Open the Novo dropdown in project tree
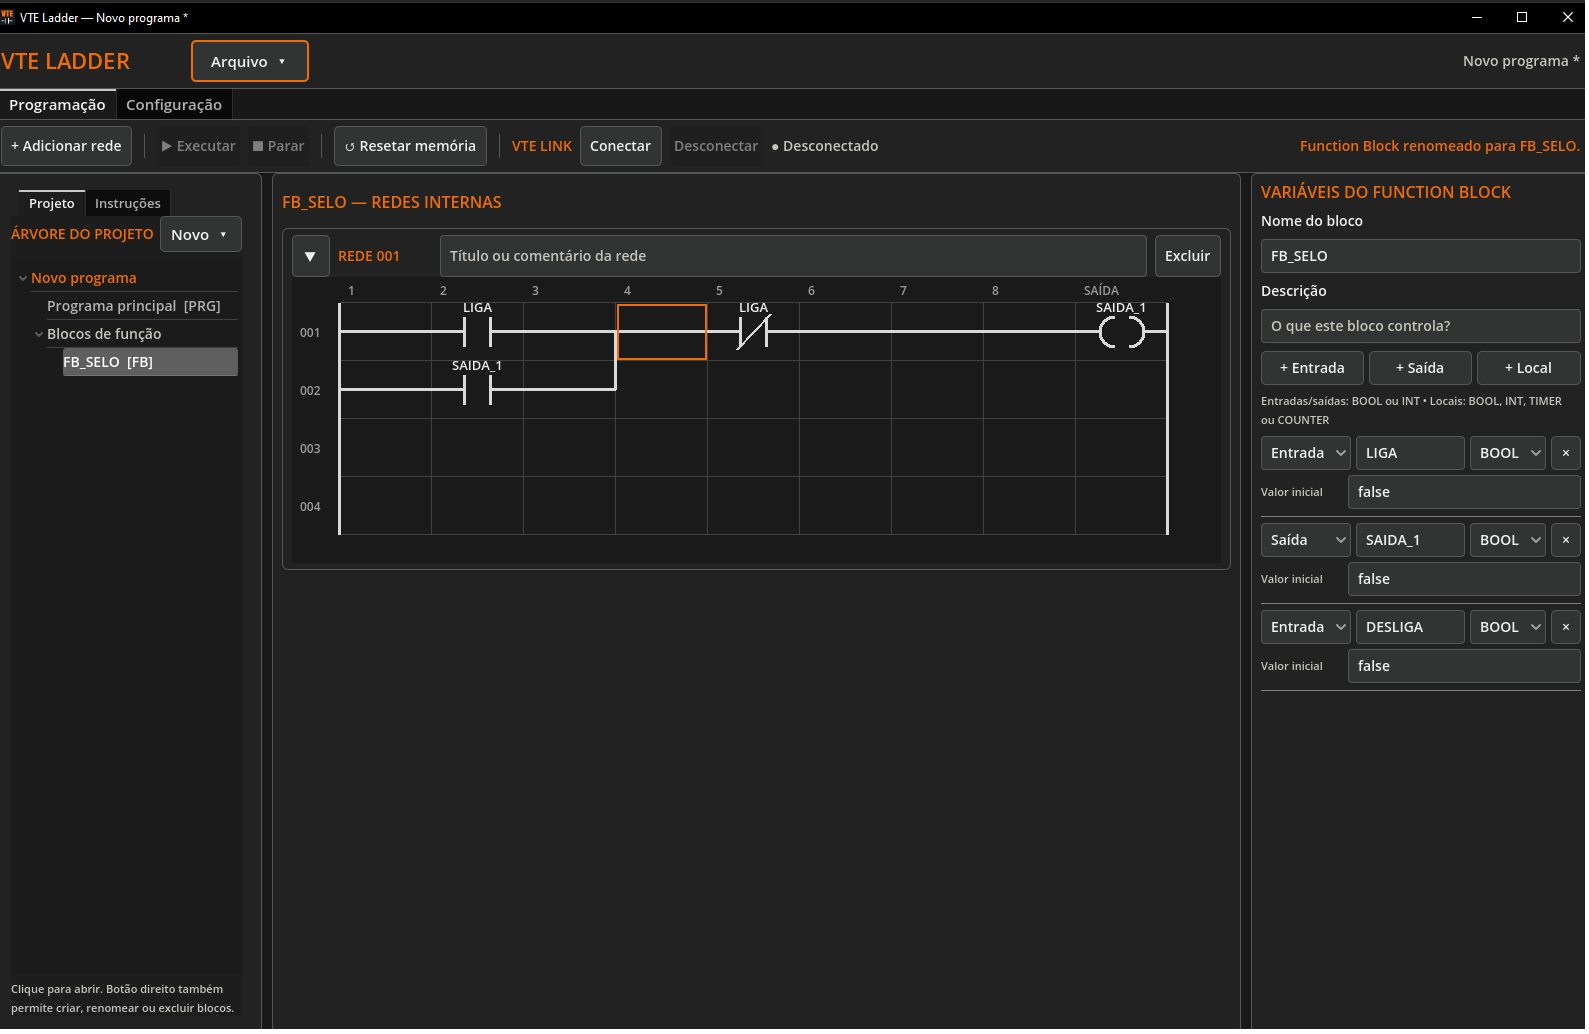The width and height of the screenshot is (1589, 1034). click(201, 234)
